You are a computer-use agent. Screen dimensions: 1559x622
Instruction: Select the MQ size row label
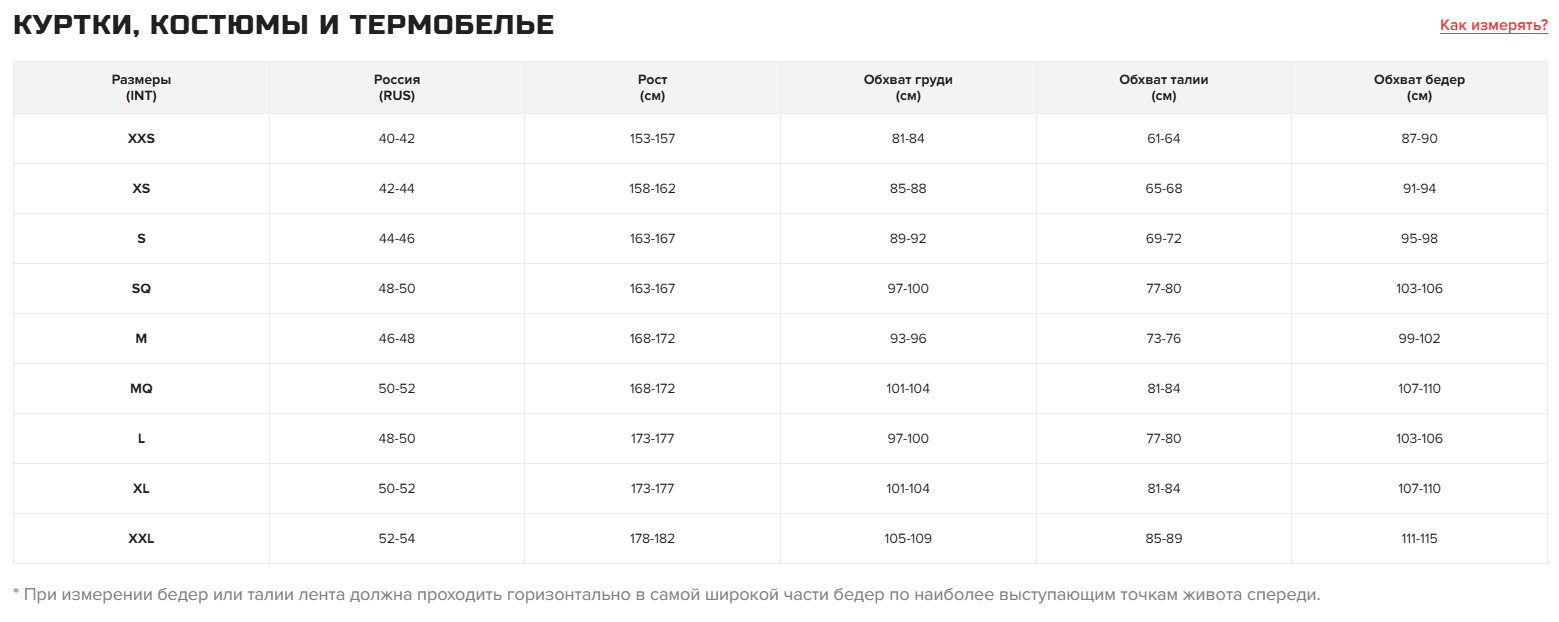[x=141, y=389]
